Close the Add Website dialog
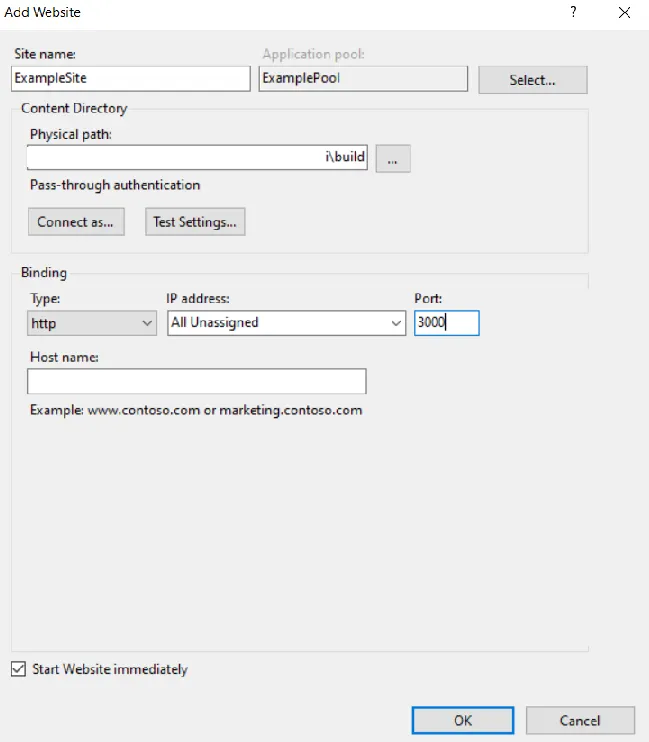This screenshot has width=649, height=742. 625,12
